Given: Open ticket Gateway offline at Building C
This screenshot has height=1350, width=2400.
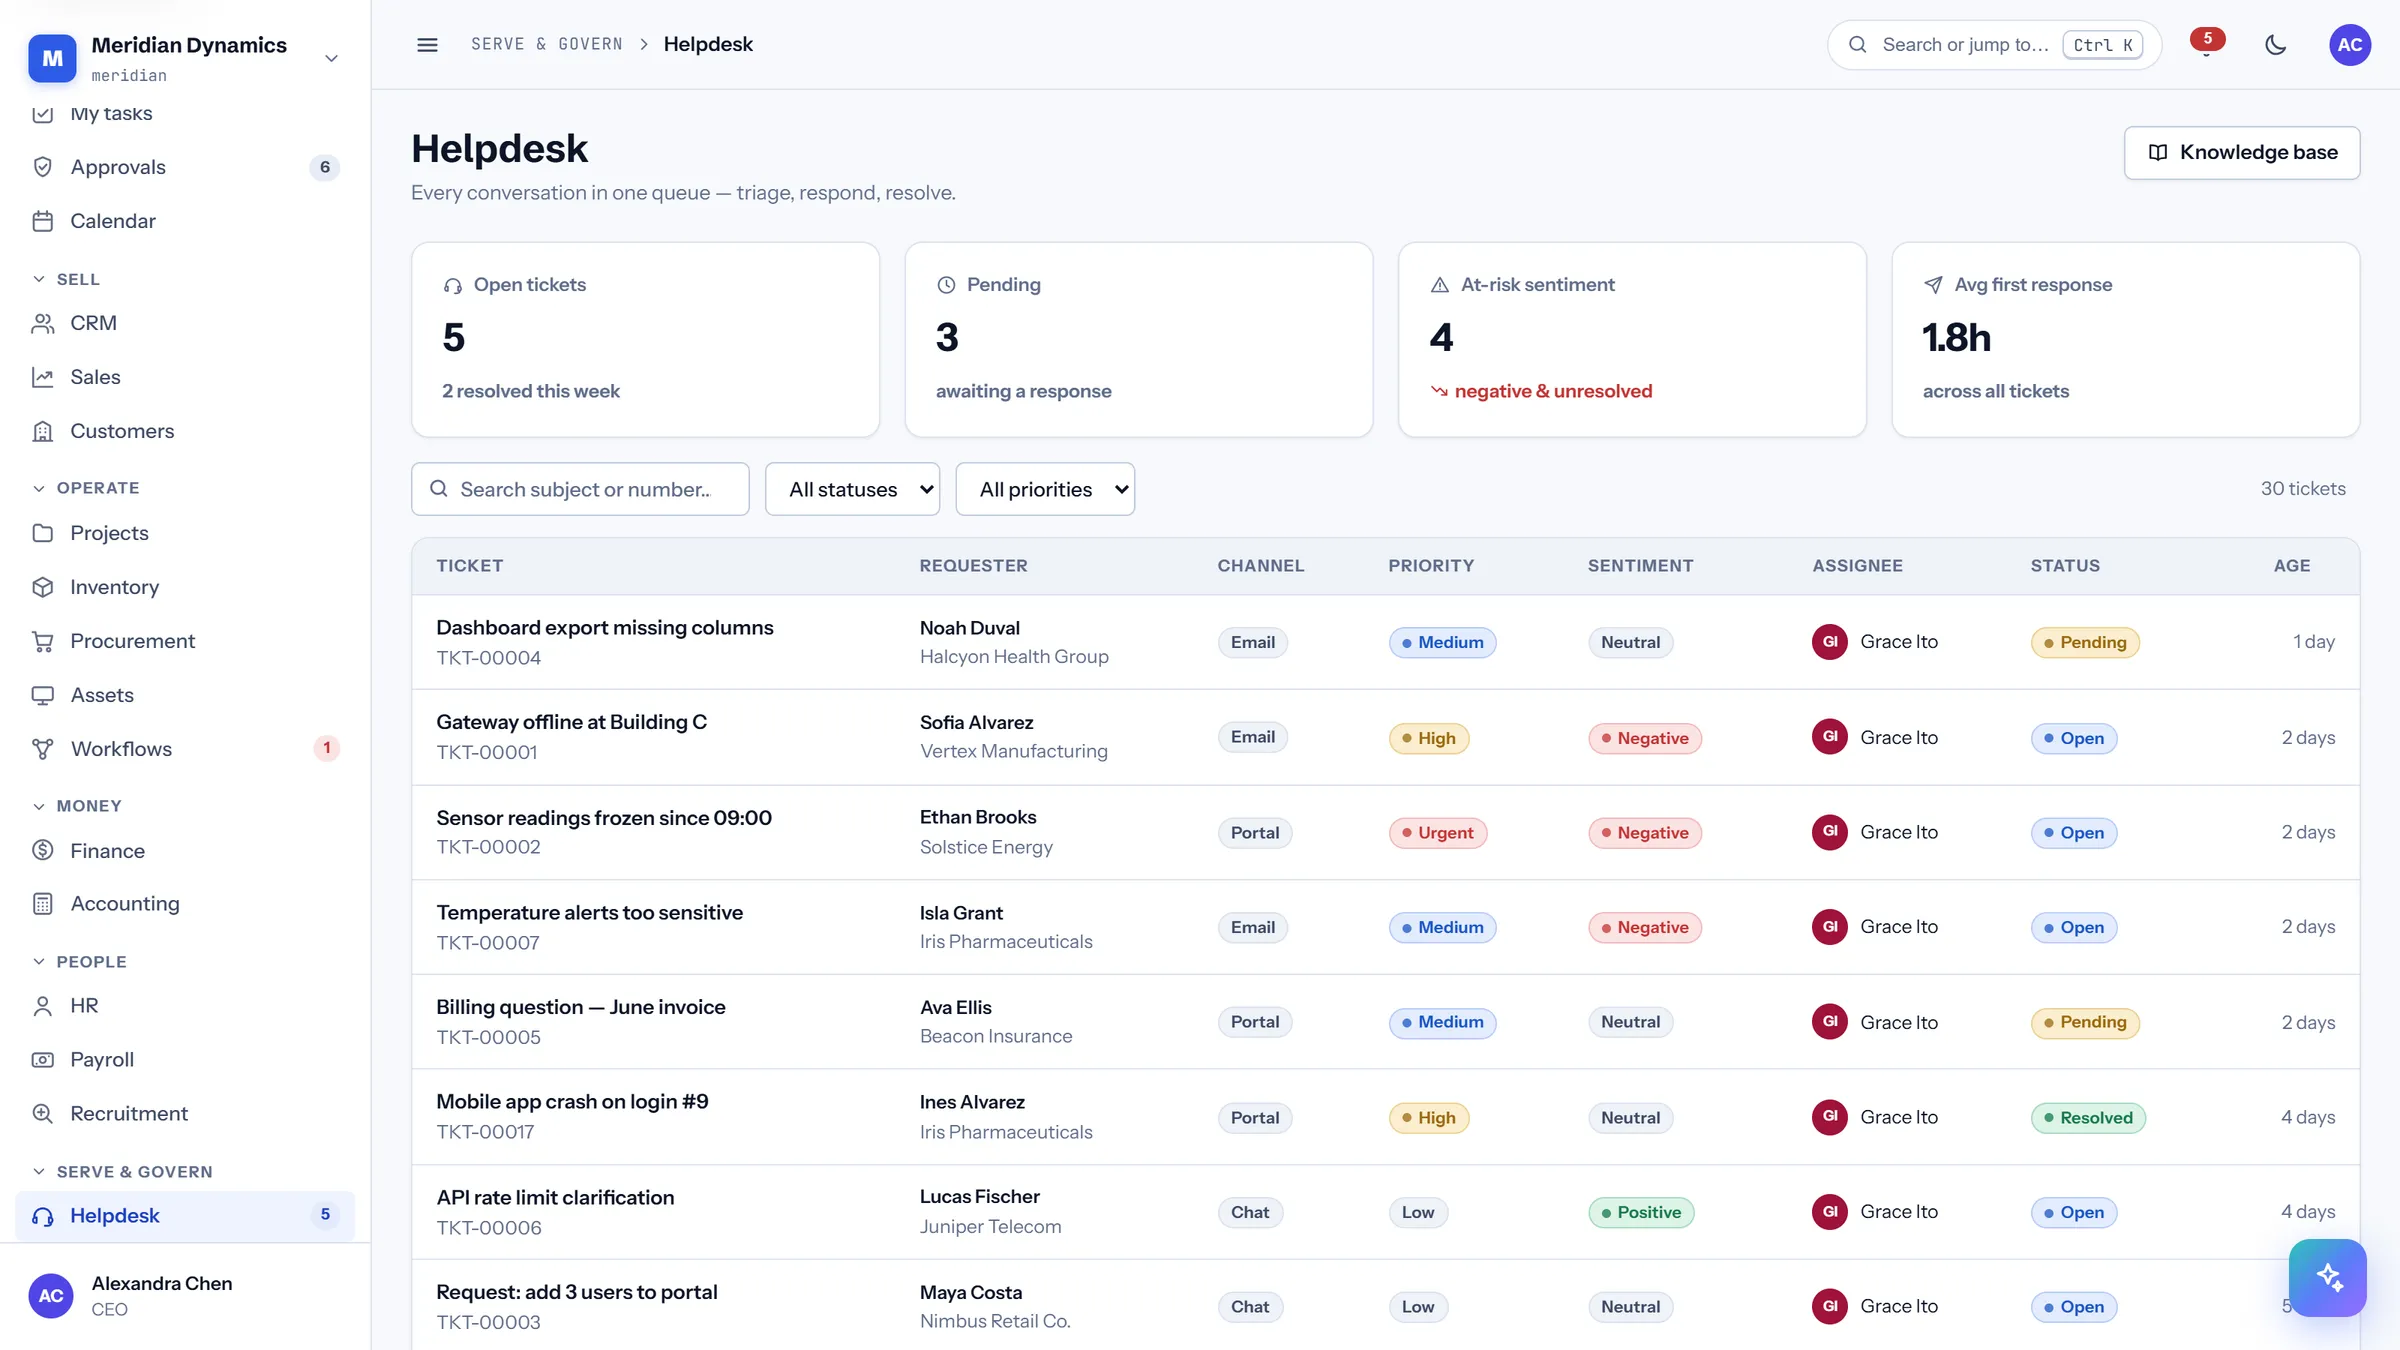Looking at the screenshot, I should click(571, 722).
